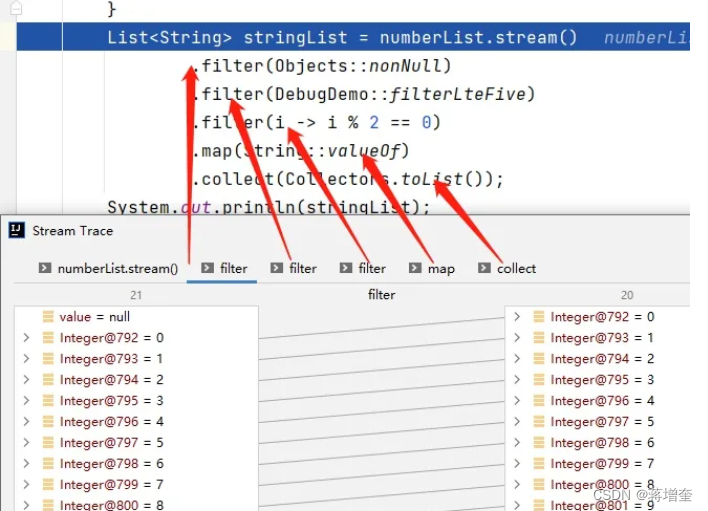This screenshot has height=511, width=708.
Task: Expand left Integer@792 = 0 row
Action: tap(26, 338)
